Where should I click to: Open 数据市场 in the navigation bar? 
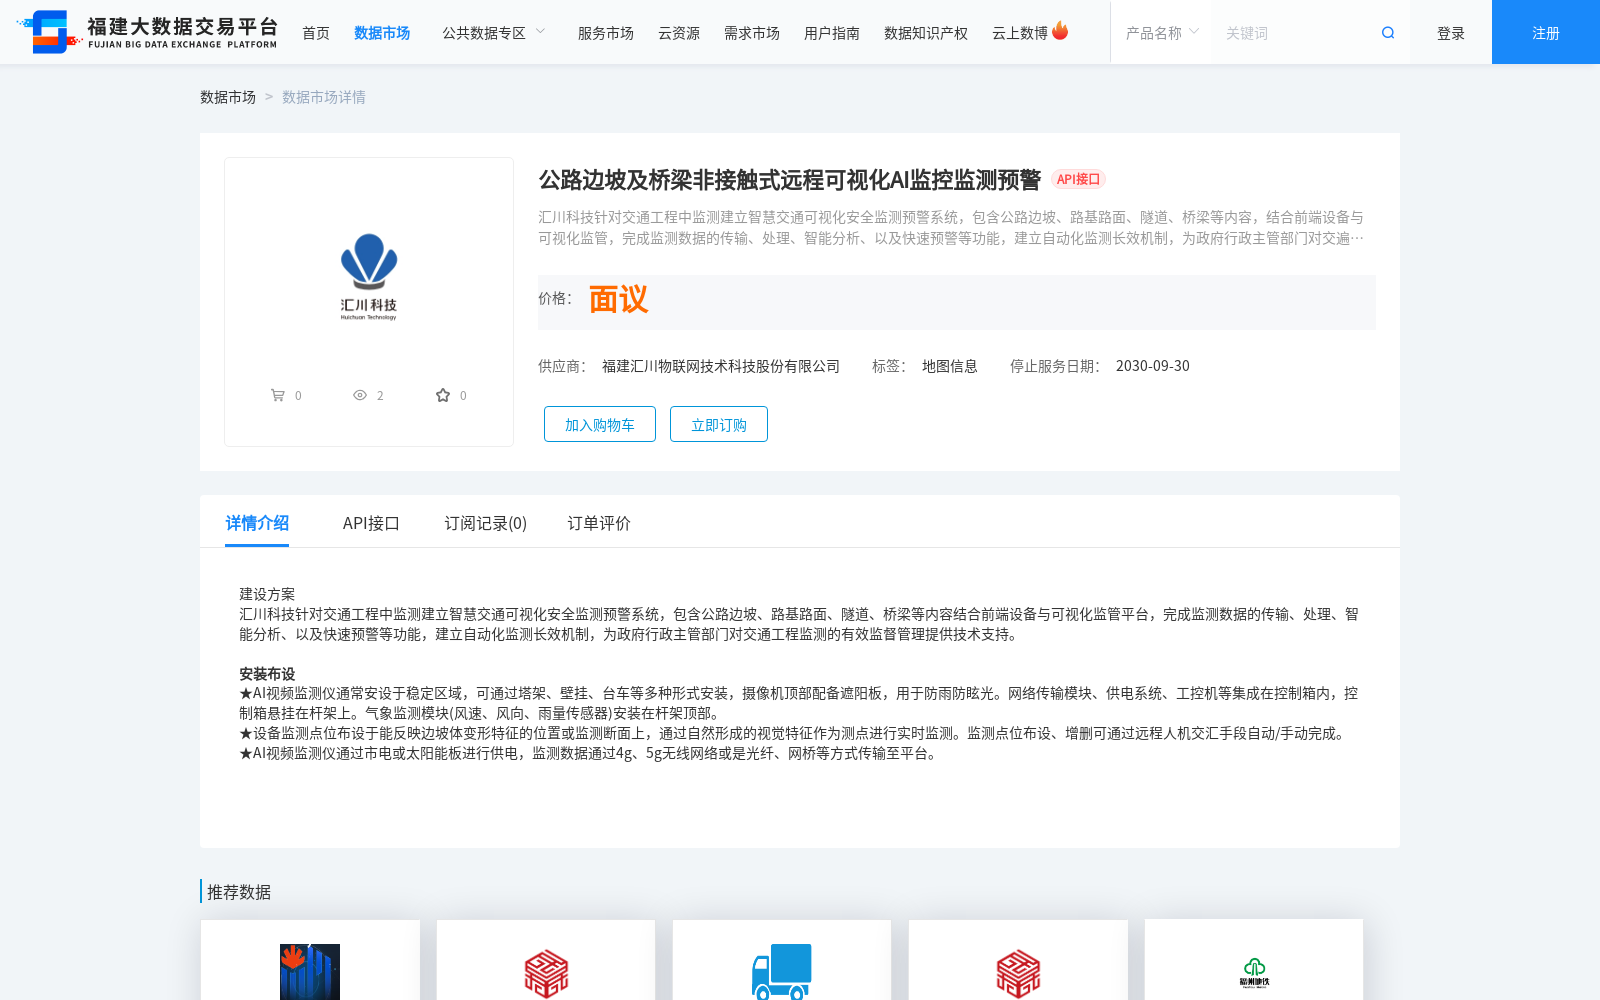pos(382,33)
